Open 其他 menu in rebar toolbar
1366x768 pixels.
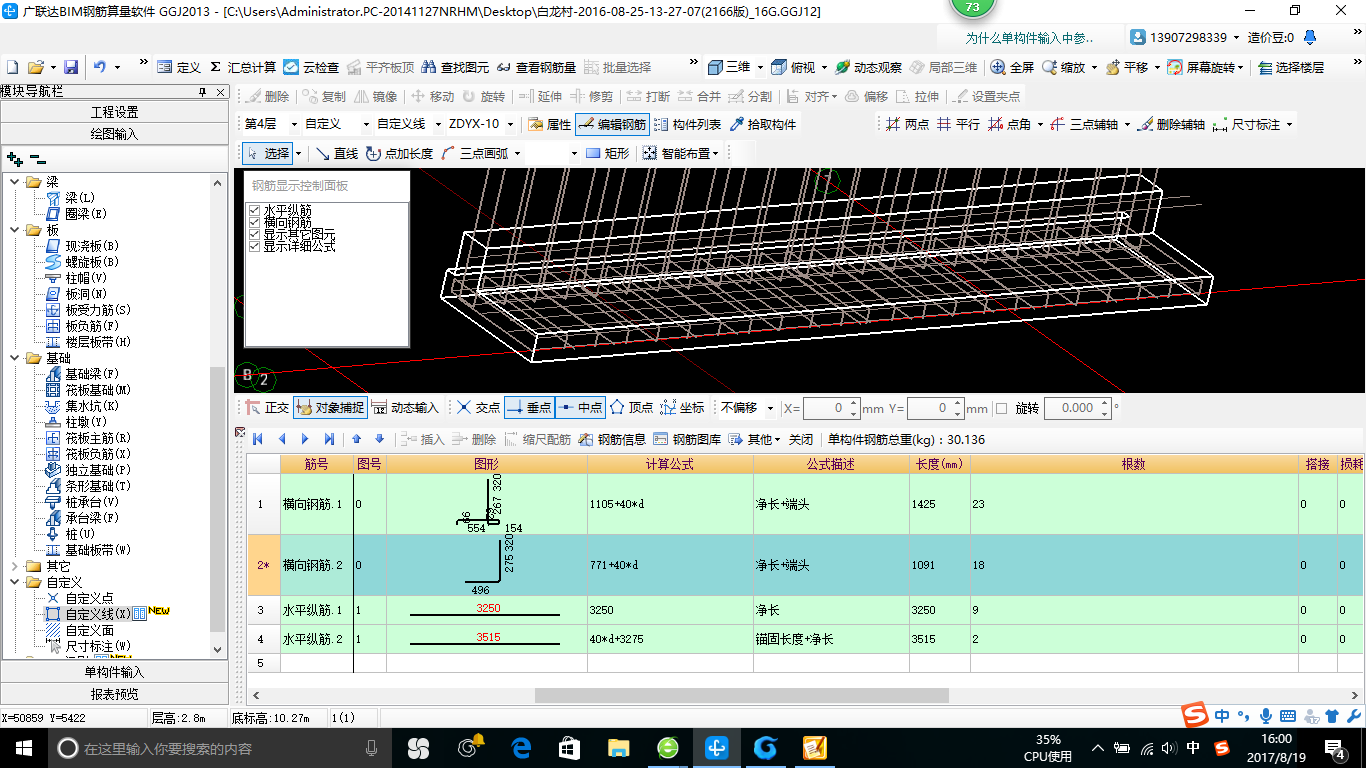click(755, 439)
